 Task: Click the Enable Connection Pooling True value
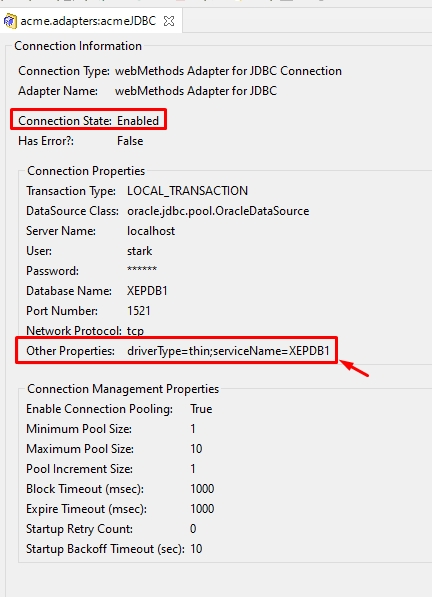201,409
